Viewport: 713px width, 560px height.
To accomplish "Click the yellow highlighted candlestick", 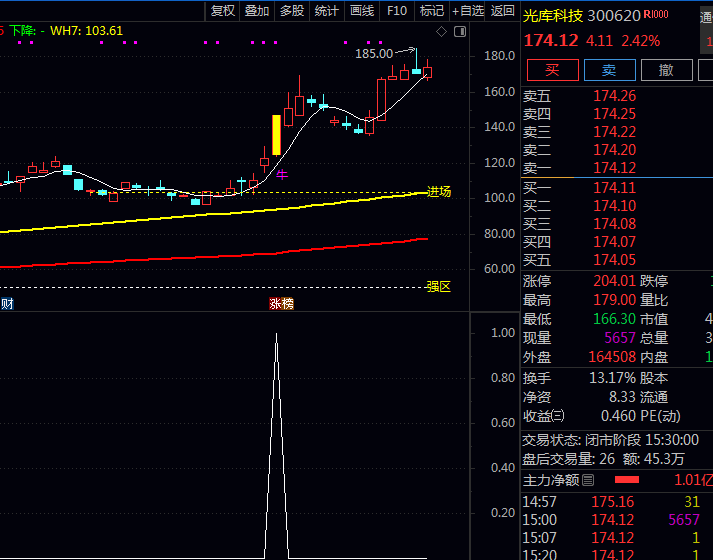I will (276, 135).
